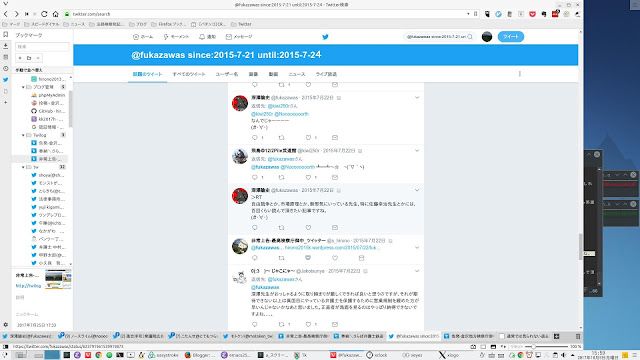Collapse the Twilog bookmark folder
The width and height of the screenshot is (640, 360).
[23, 135]
